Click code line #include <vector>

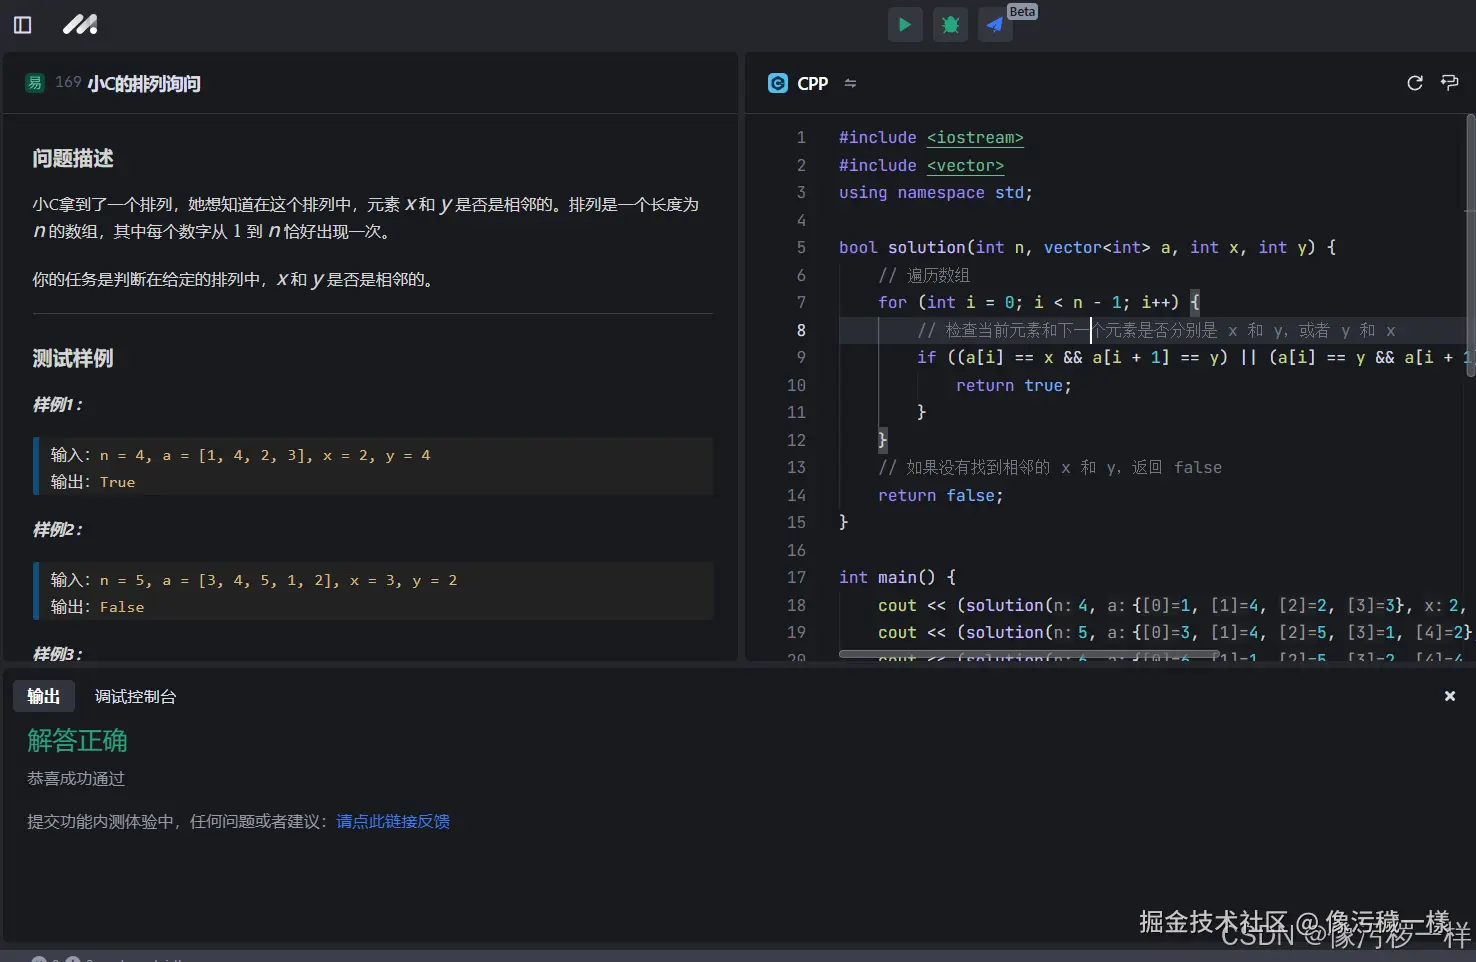pyautogui.click(x=921, y=165)
